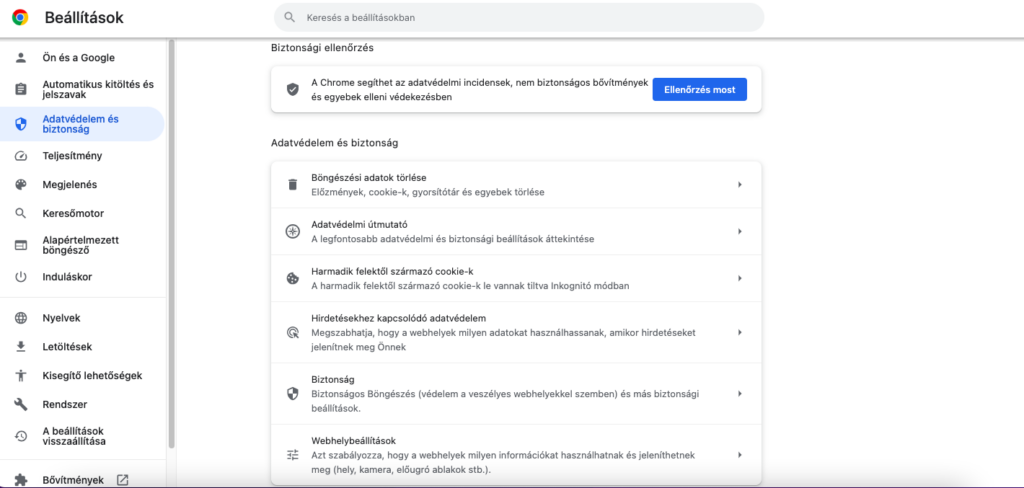Click the person icon for Ön és a Google
The width and height of the screenshot is (1024, 488).
(21, 57)
